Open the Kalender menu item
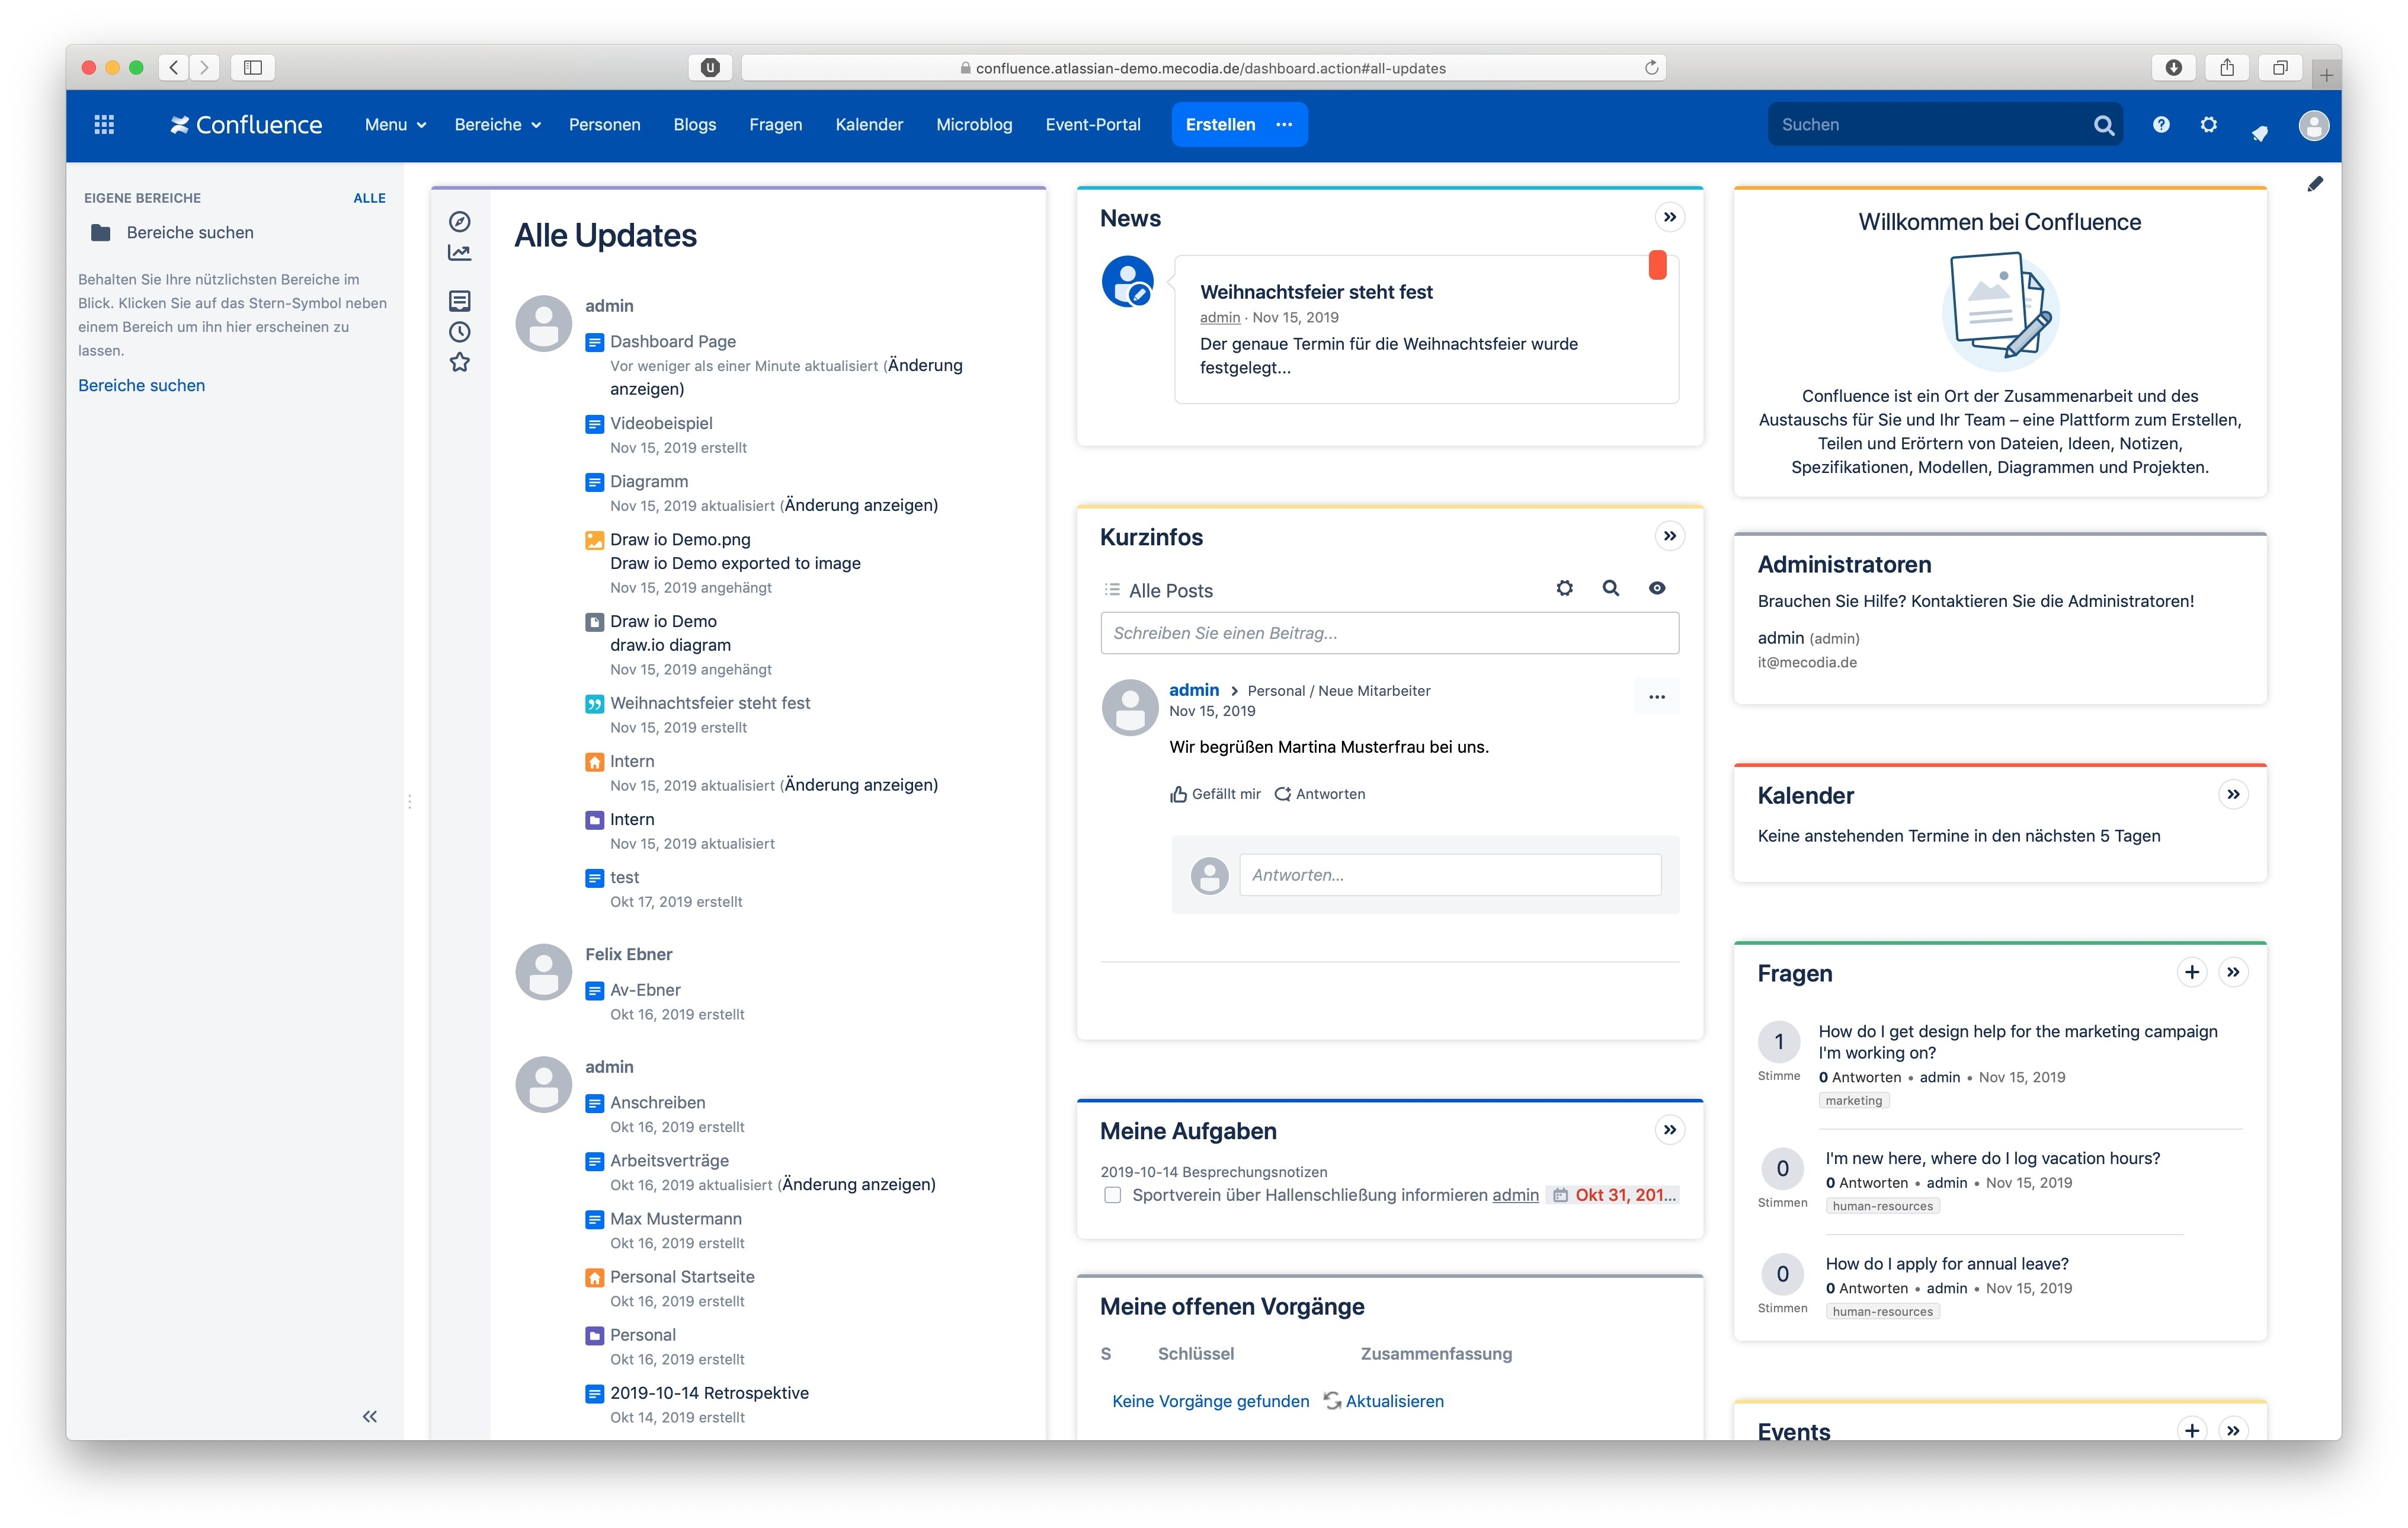Image resolution: width=2408 pixels, height=1528 pixels. (868, 124)
